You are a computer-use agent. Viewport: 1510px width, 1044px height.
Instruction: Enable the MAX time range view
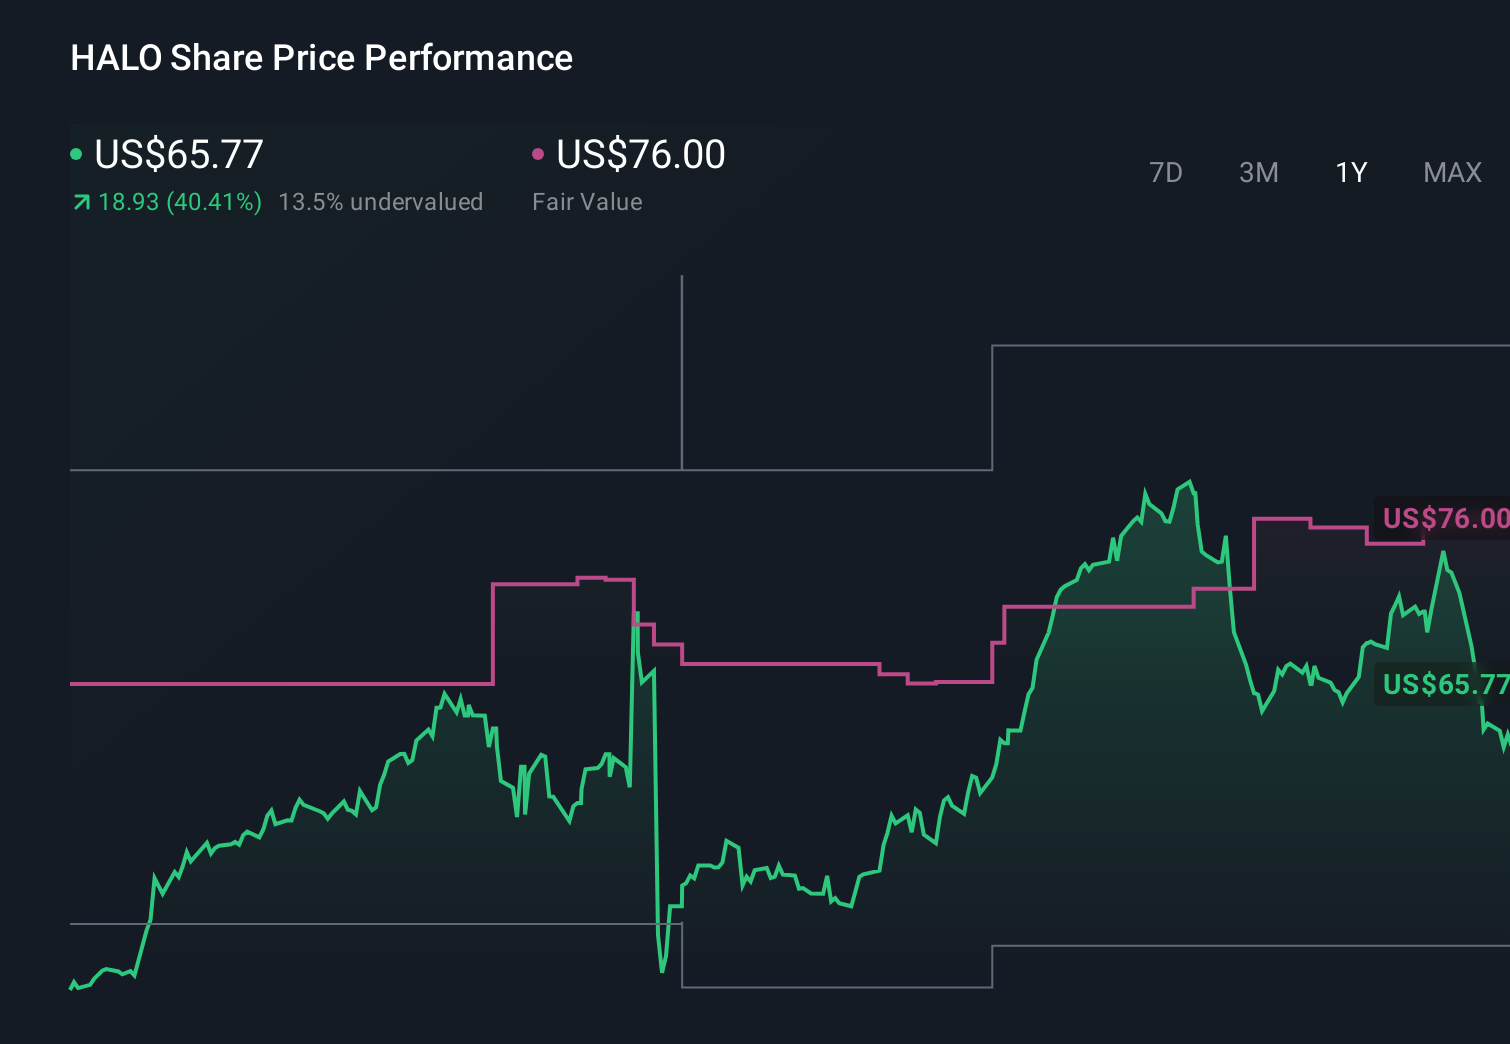tap(1451, 172)
